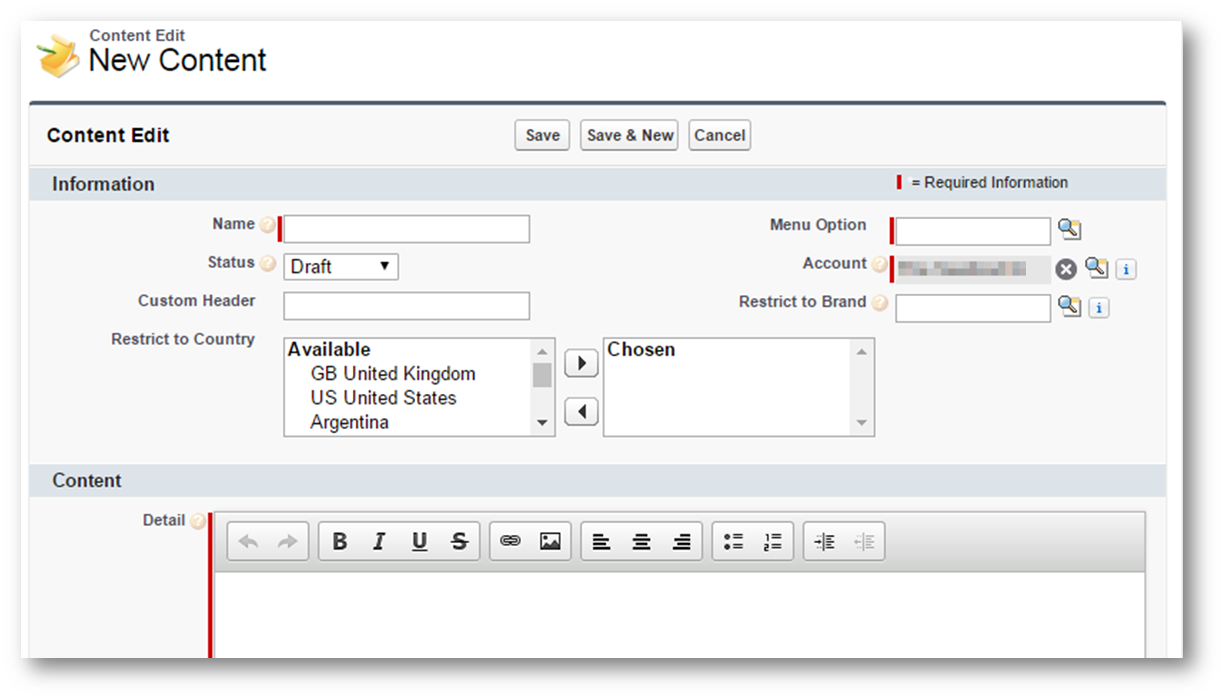This screenshot has width=1221, height=700.
Task: Click the Bold formatting icon
Action: pos(339,542)
